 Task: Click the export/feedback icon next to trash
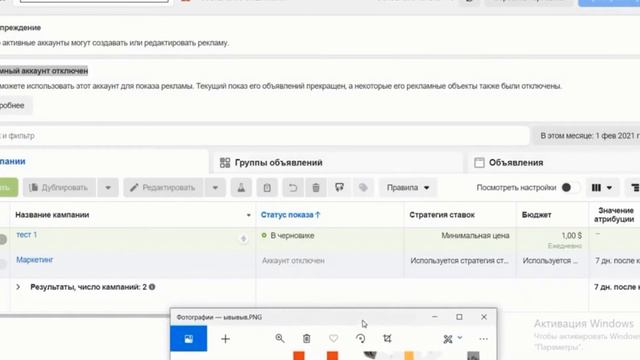[339, 188]
